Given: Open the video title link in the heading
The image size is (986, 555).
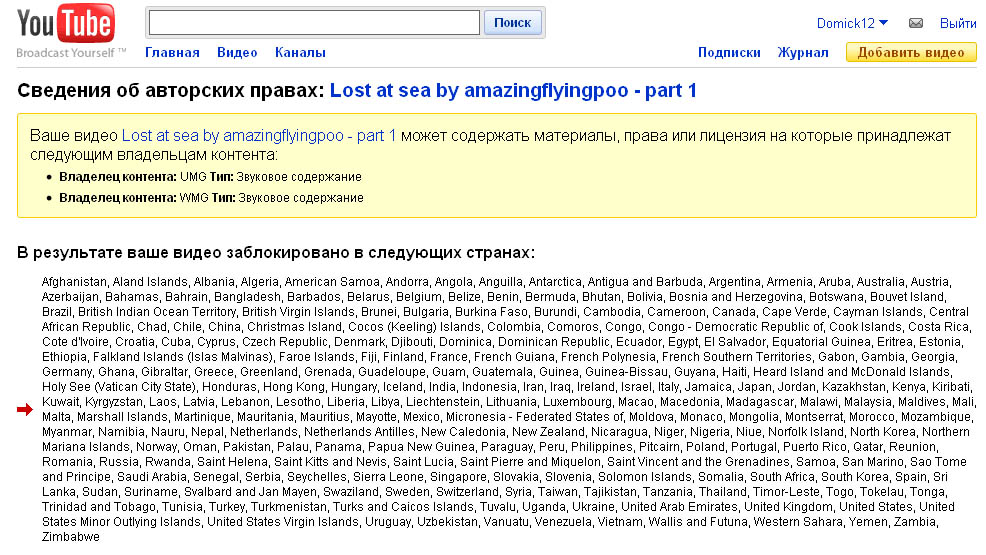Looking at the screenshot, I should pos(513,91).
